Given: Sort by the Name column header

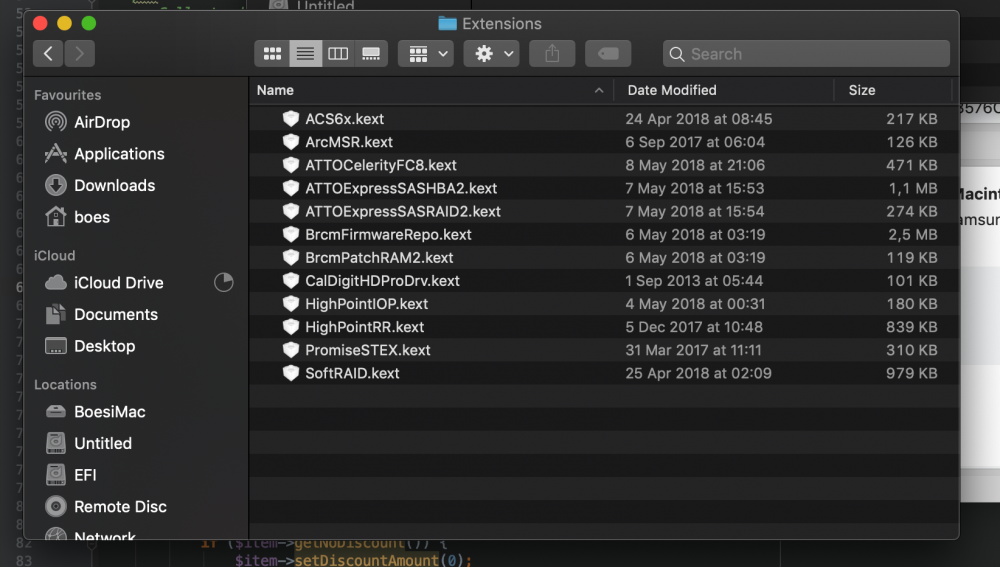Looking at the screenshot, I should (275, 90).
